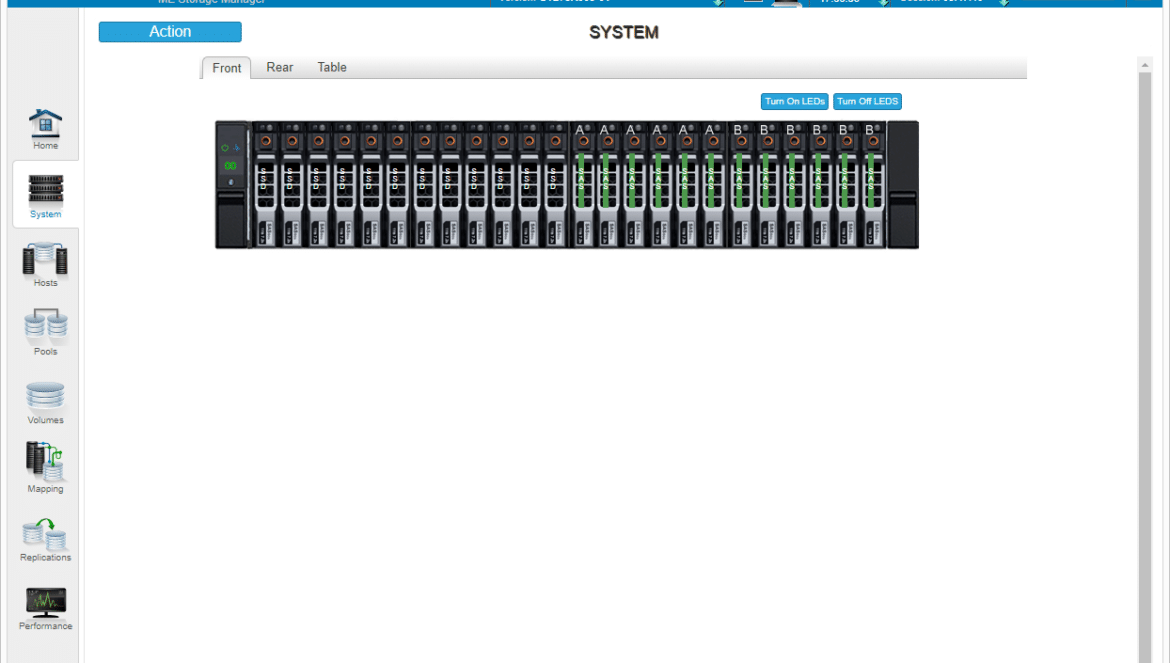The height and width of the screenshot is (663, 1170).
Task: Select the third SAS drive labeled A
Action: [634, 184]
